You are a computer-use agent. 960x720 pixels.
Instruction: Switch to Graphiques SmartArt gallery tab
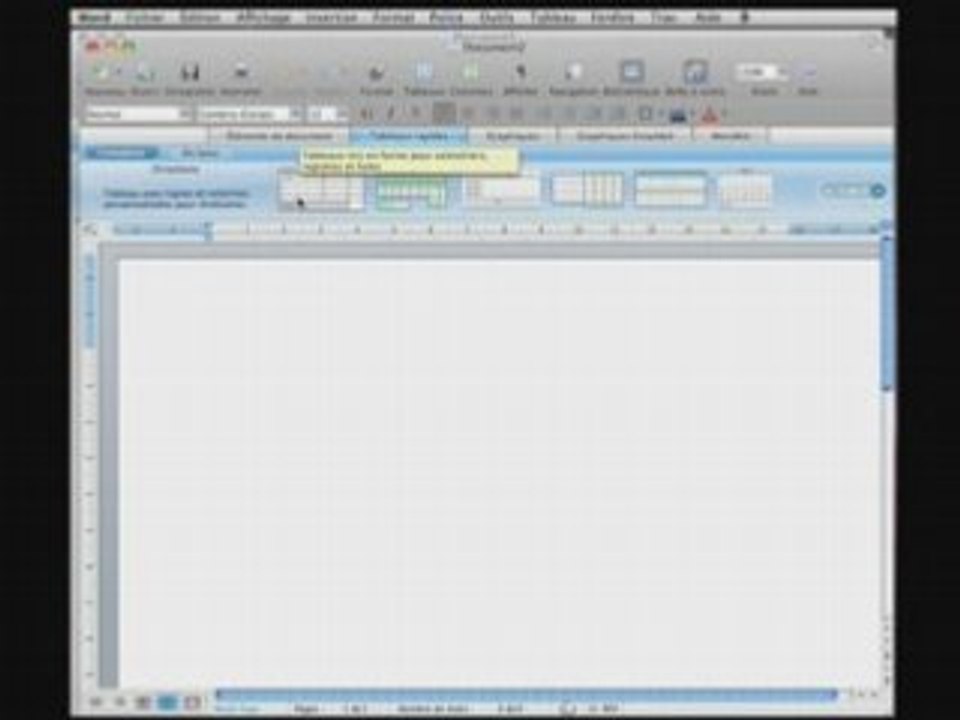[625, 135]
